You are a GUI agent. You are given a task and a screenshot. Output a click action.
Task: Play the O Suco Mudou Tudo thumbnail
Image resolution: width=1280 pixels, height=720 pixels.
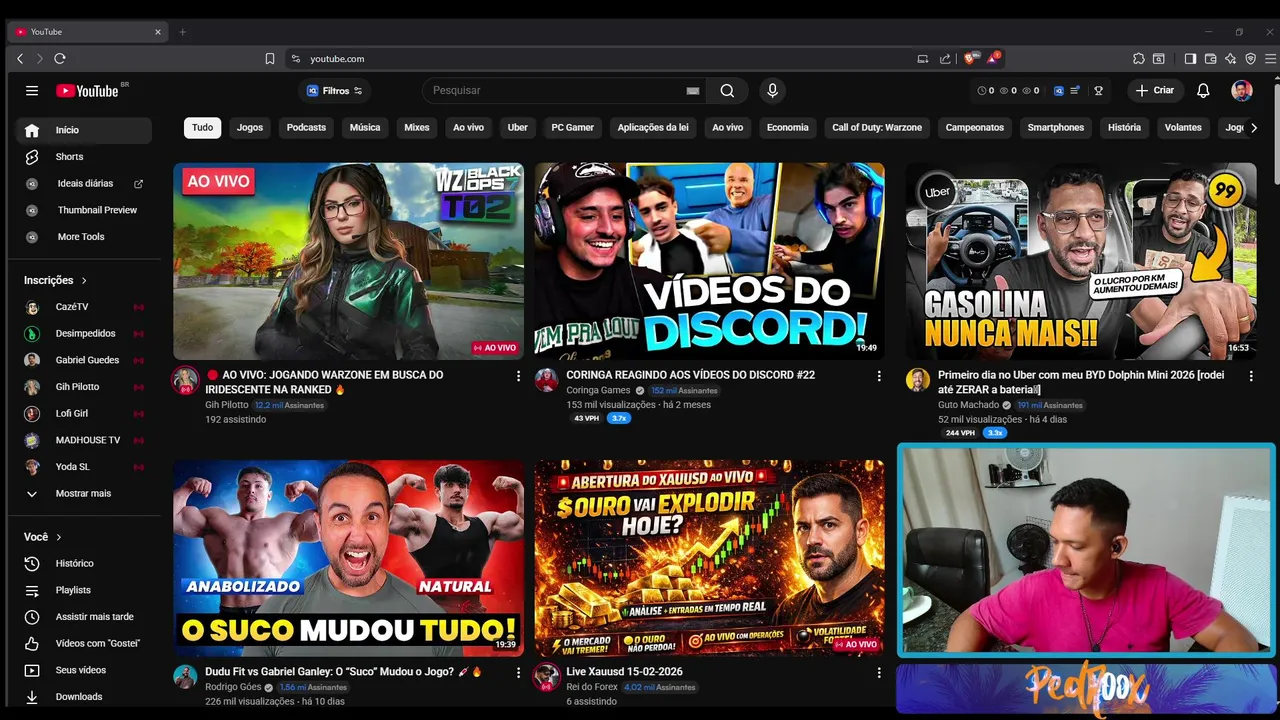pyautogui.click(x=348, y=558)
